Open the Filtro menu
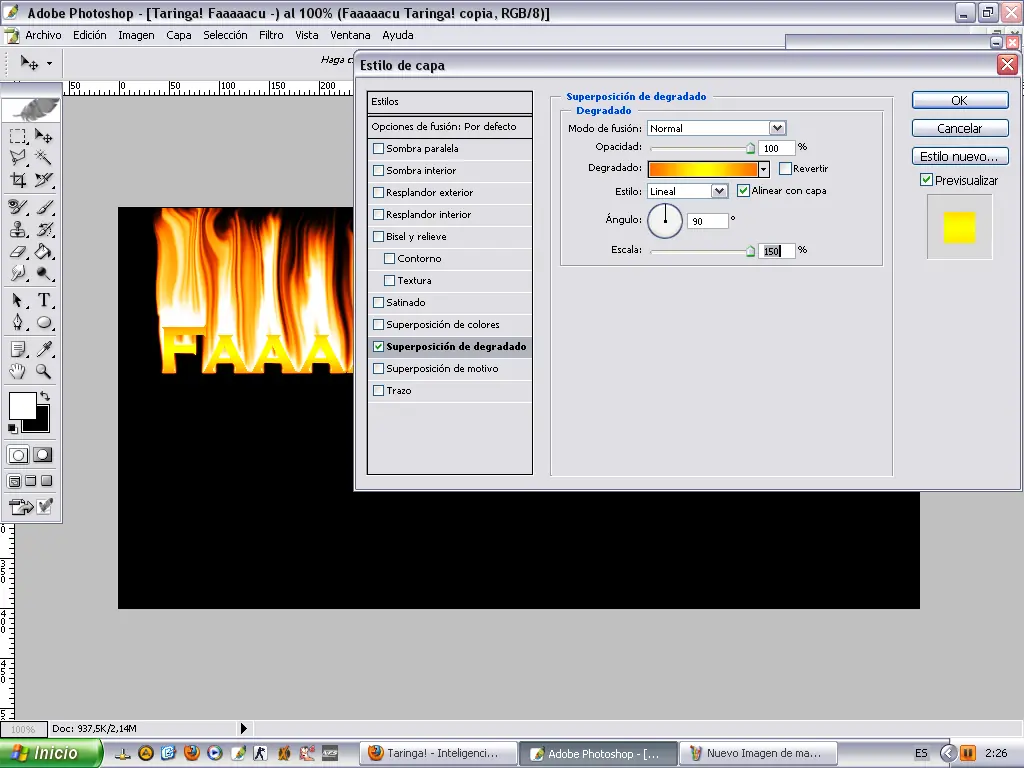 click(x=271, y=35)
